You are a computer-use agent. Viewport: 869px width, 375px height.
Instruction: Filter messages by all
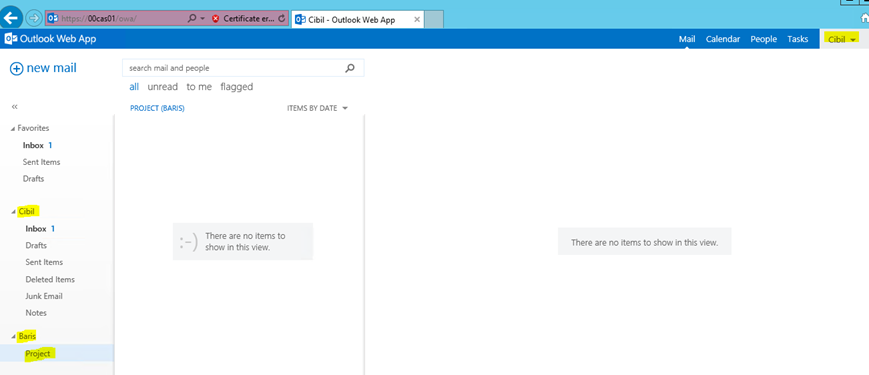click(x=134, y=86)
